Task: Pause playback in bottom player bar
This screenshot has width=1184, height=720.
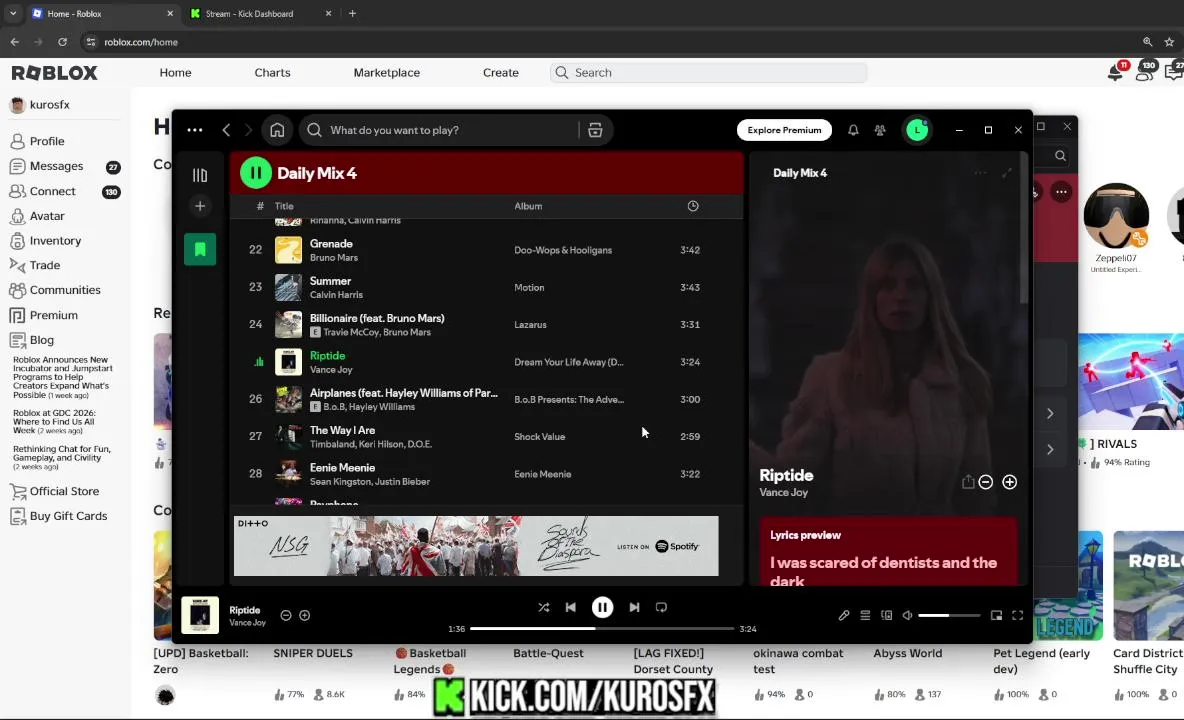Action: pos(603,607)
